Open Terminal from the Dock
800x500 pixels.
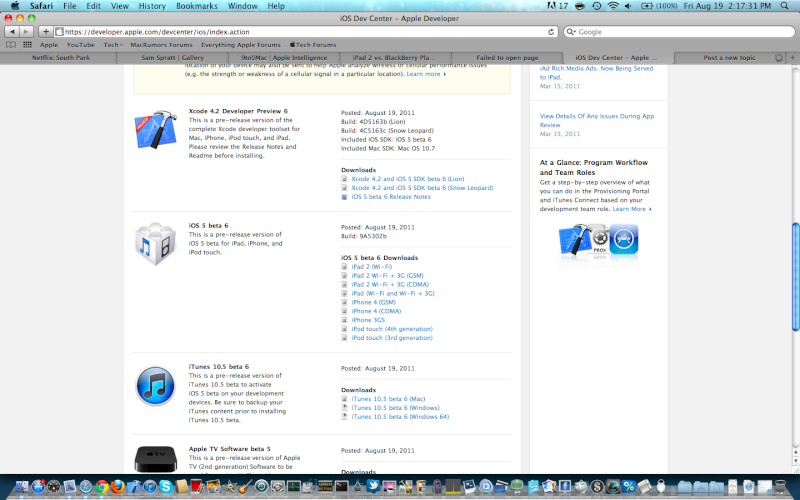pos(341,487)
